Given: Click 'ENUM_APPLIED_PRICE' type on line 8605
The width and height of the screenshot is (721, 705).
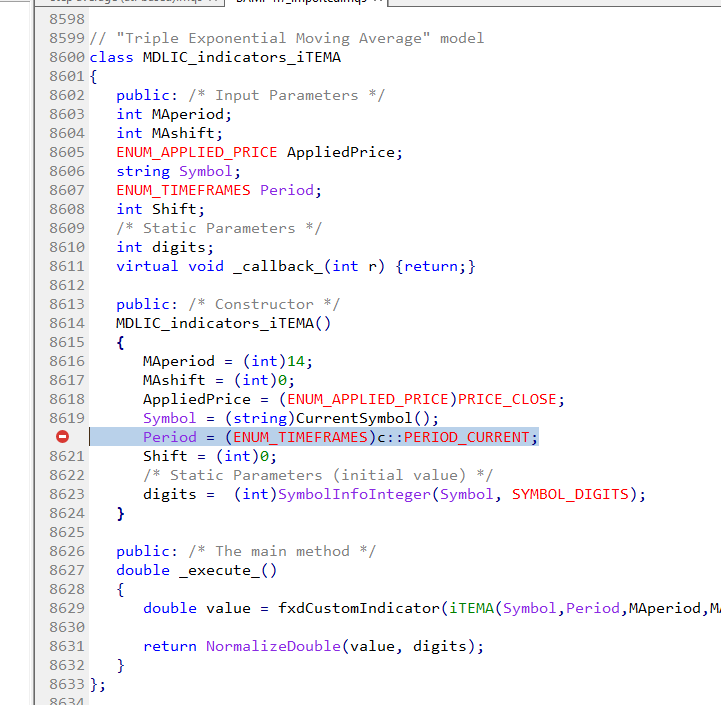Looking at the screenshot, I should (x=197, y=152).
